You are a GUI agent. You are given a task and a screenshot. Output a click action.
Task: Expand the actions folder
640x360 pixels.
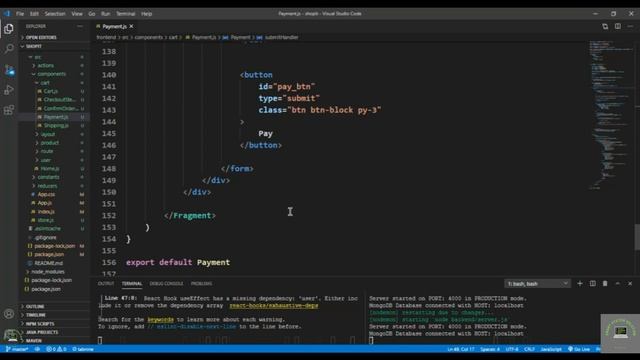pos(45,65)
